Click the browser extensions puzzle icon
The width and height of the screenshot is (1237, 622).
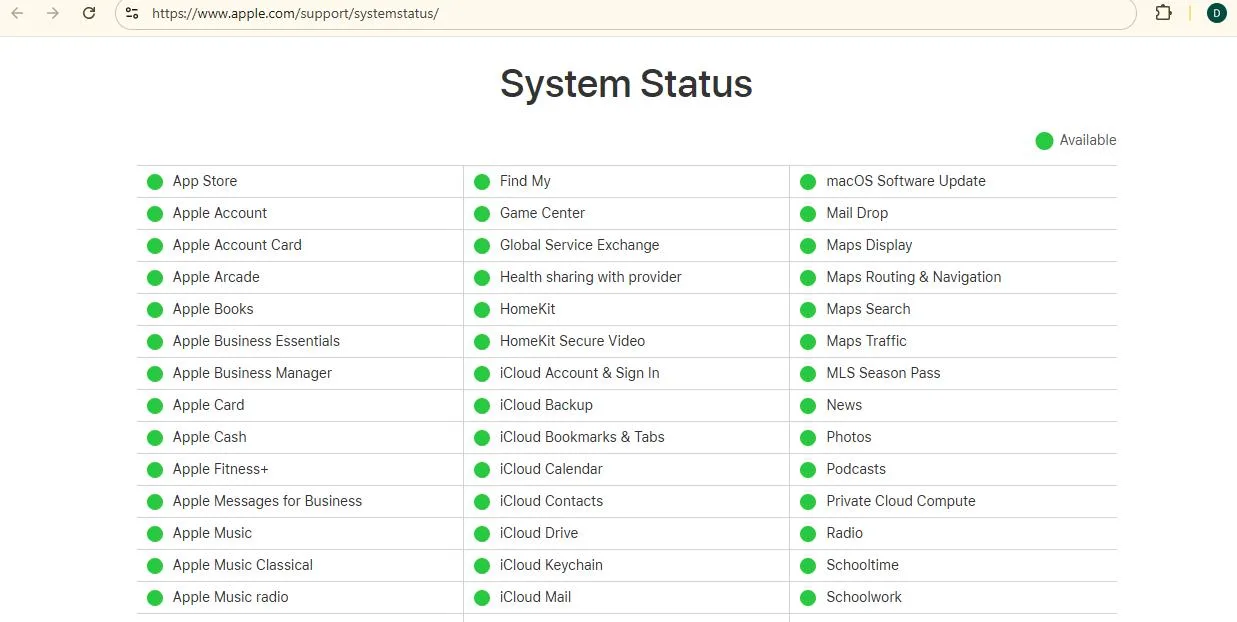point(1163,13)
